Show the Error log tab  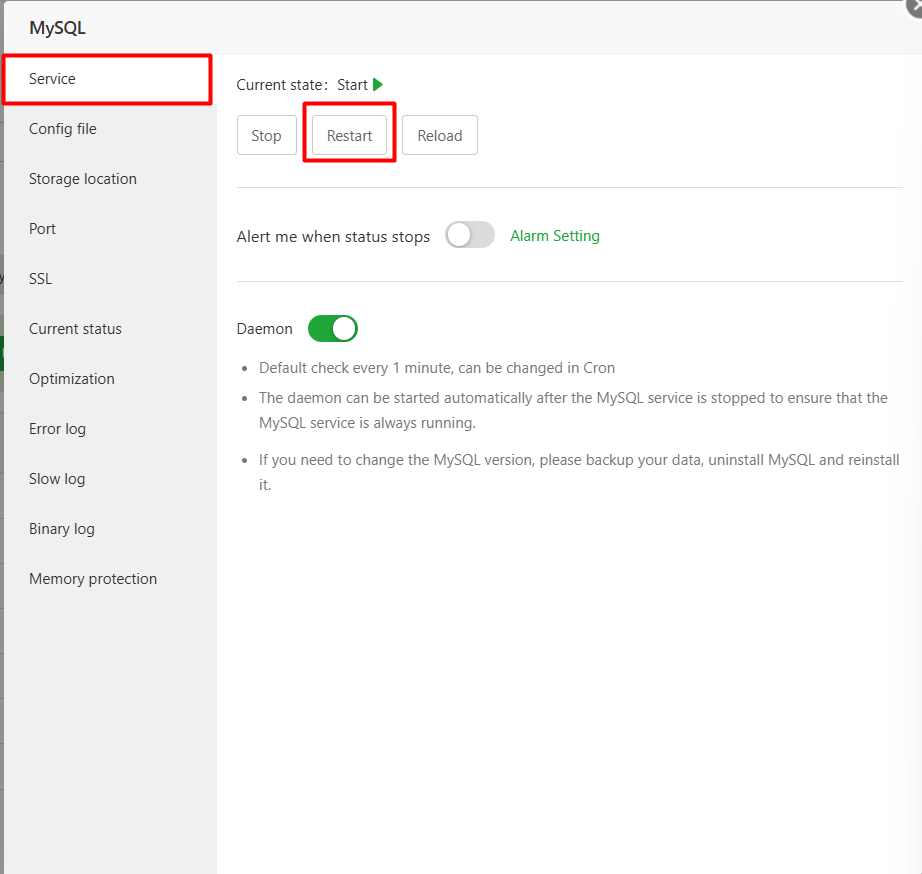tap(110, 429)
